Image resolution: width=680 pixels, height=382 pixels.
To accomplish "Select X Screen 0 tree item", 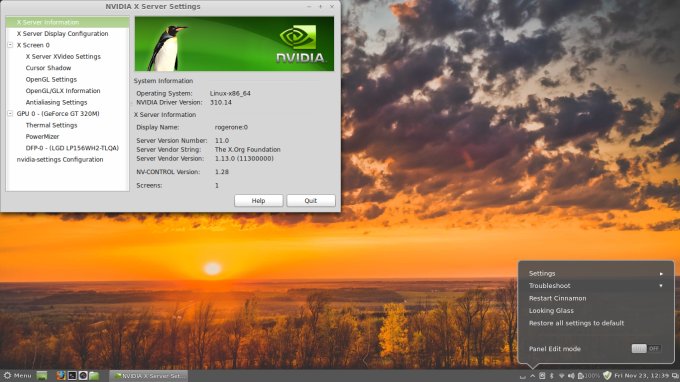I will [33, 45].
